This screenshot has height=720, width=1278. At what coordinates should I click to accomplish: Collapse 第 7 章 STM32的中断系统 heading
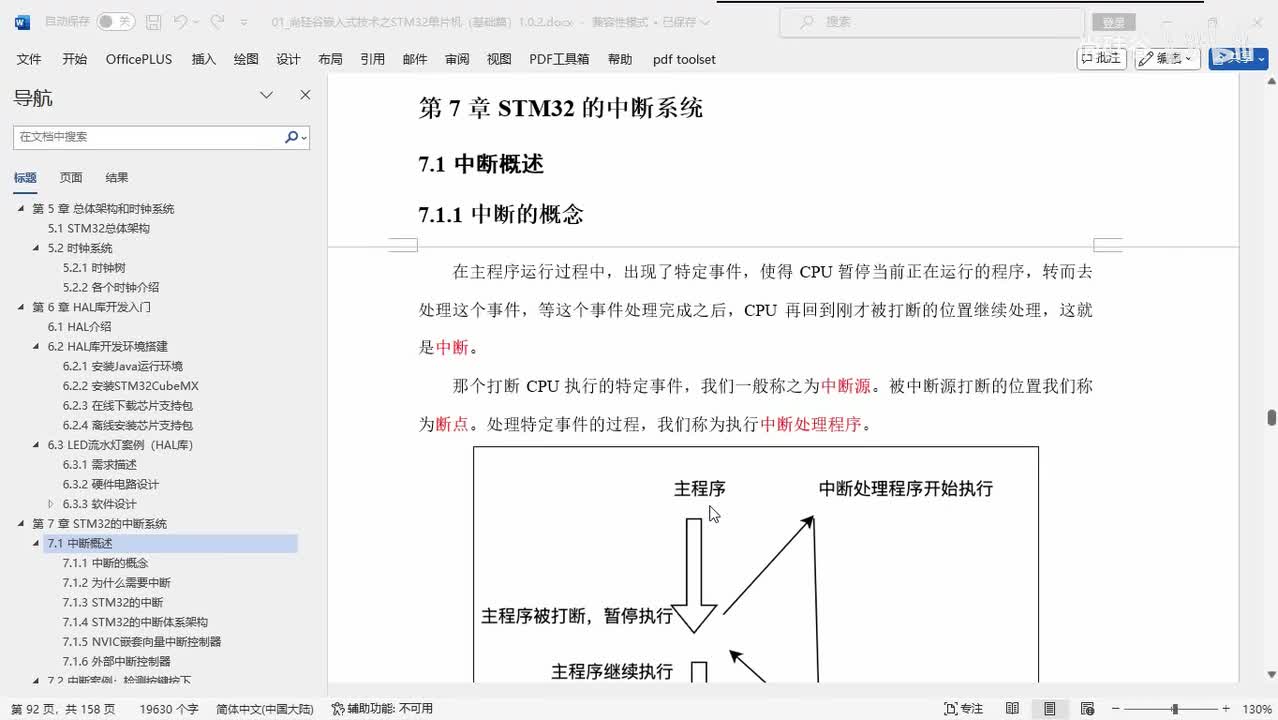21,524
